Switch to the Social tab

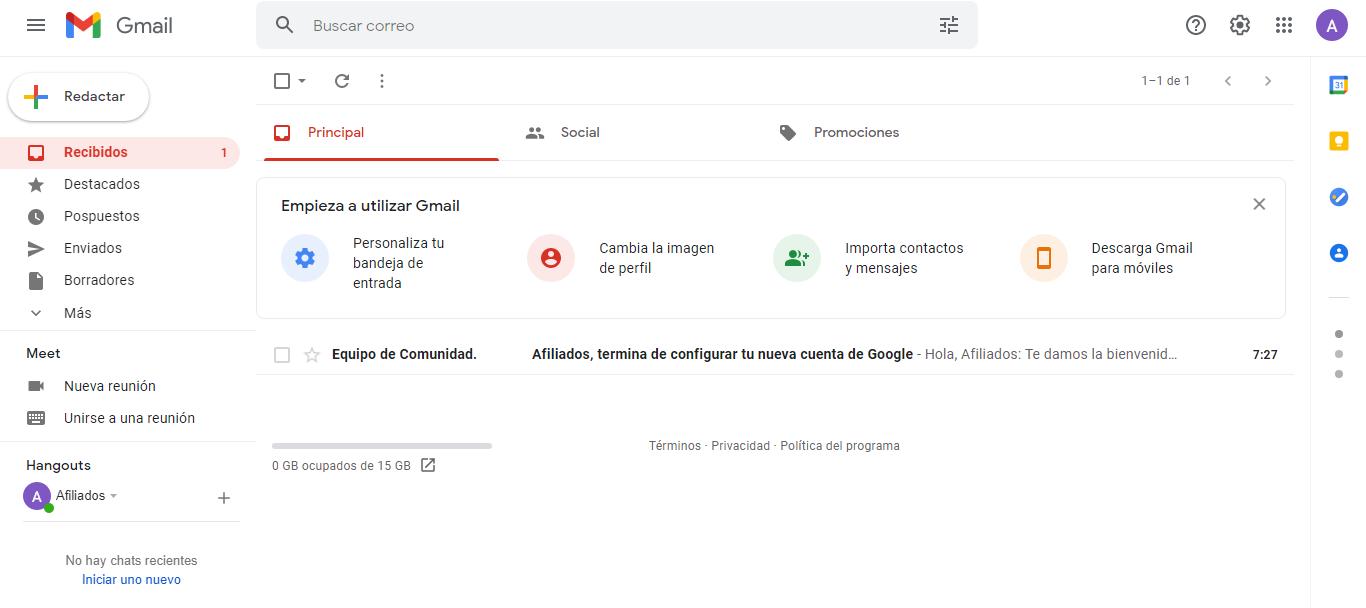tap(635, 132)
